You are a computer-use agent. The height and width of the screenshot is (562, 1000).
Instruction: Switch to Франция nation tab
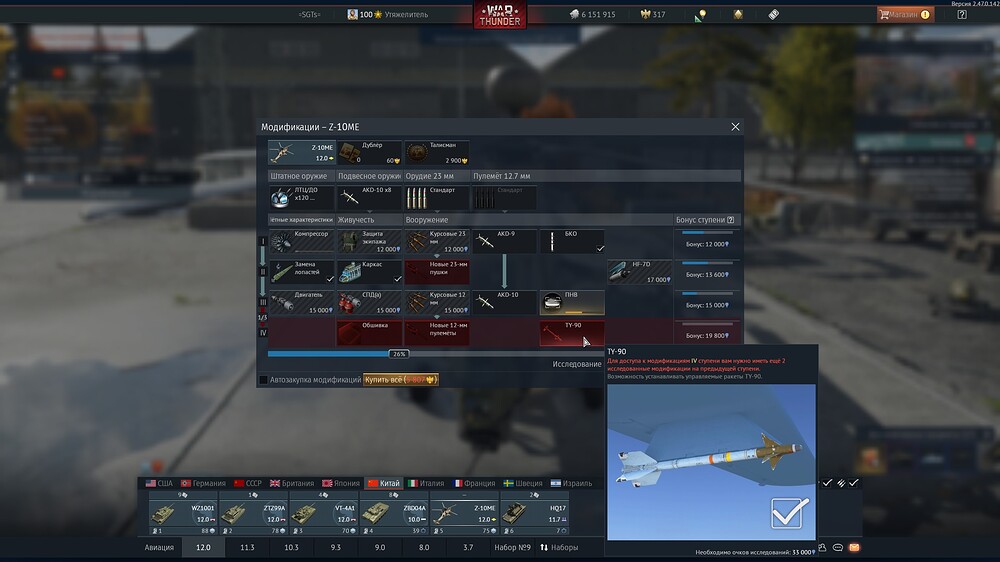click(x=473, y=483)
